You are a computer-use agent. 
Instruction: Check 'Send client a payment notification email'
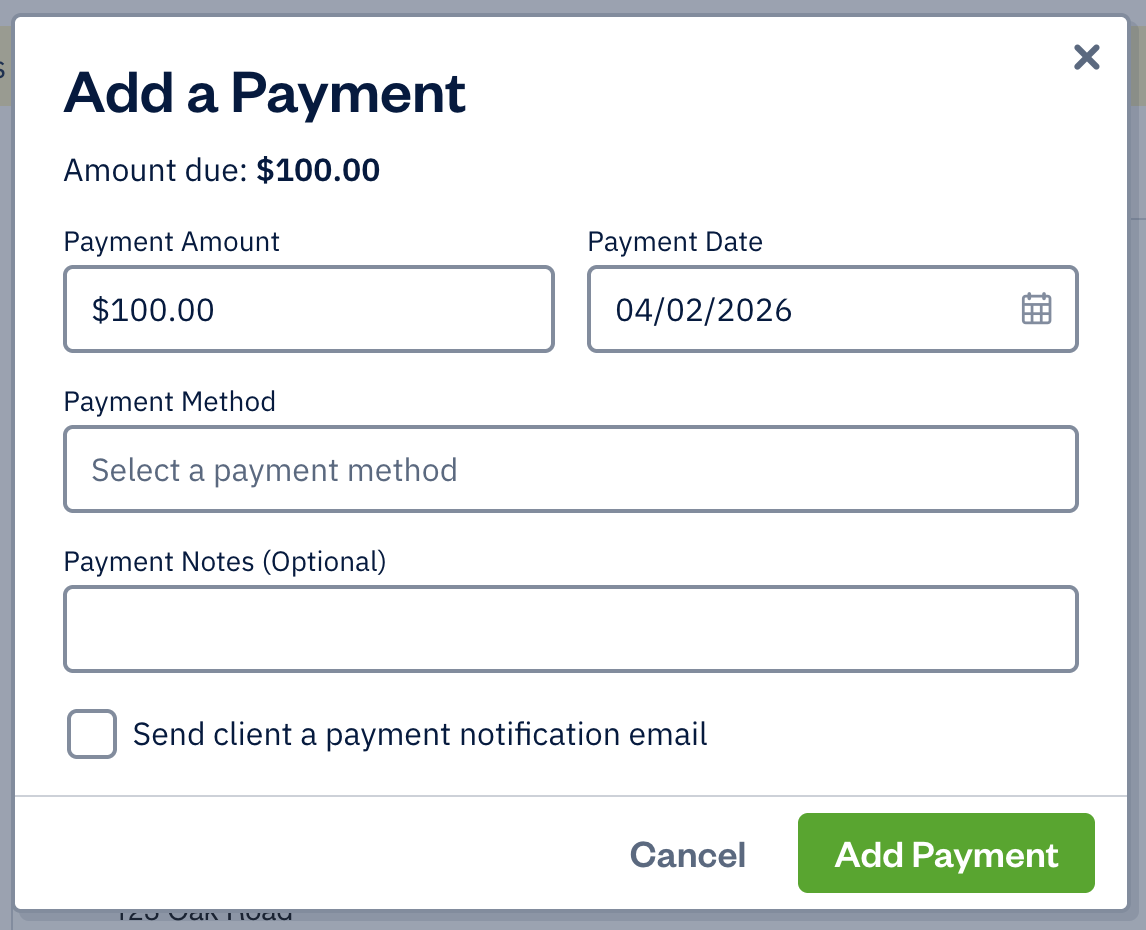coord(91,733)
